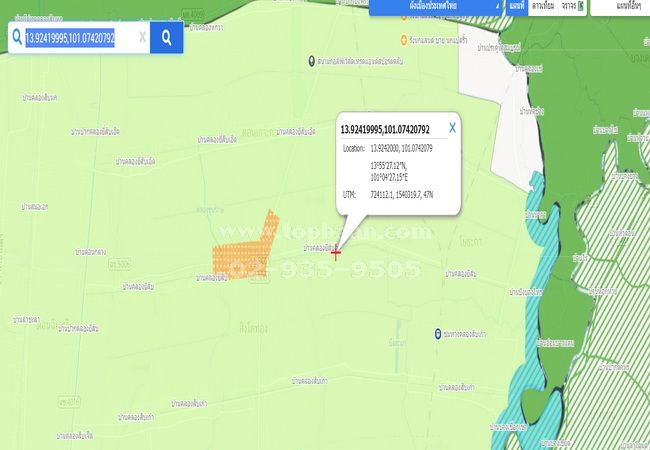Click the traffic indicator icon next to จราจร
This screenshot has height=450, width=650.
[582, 6]
